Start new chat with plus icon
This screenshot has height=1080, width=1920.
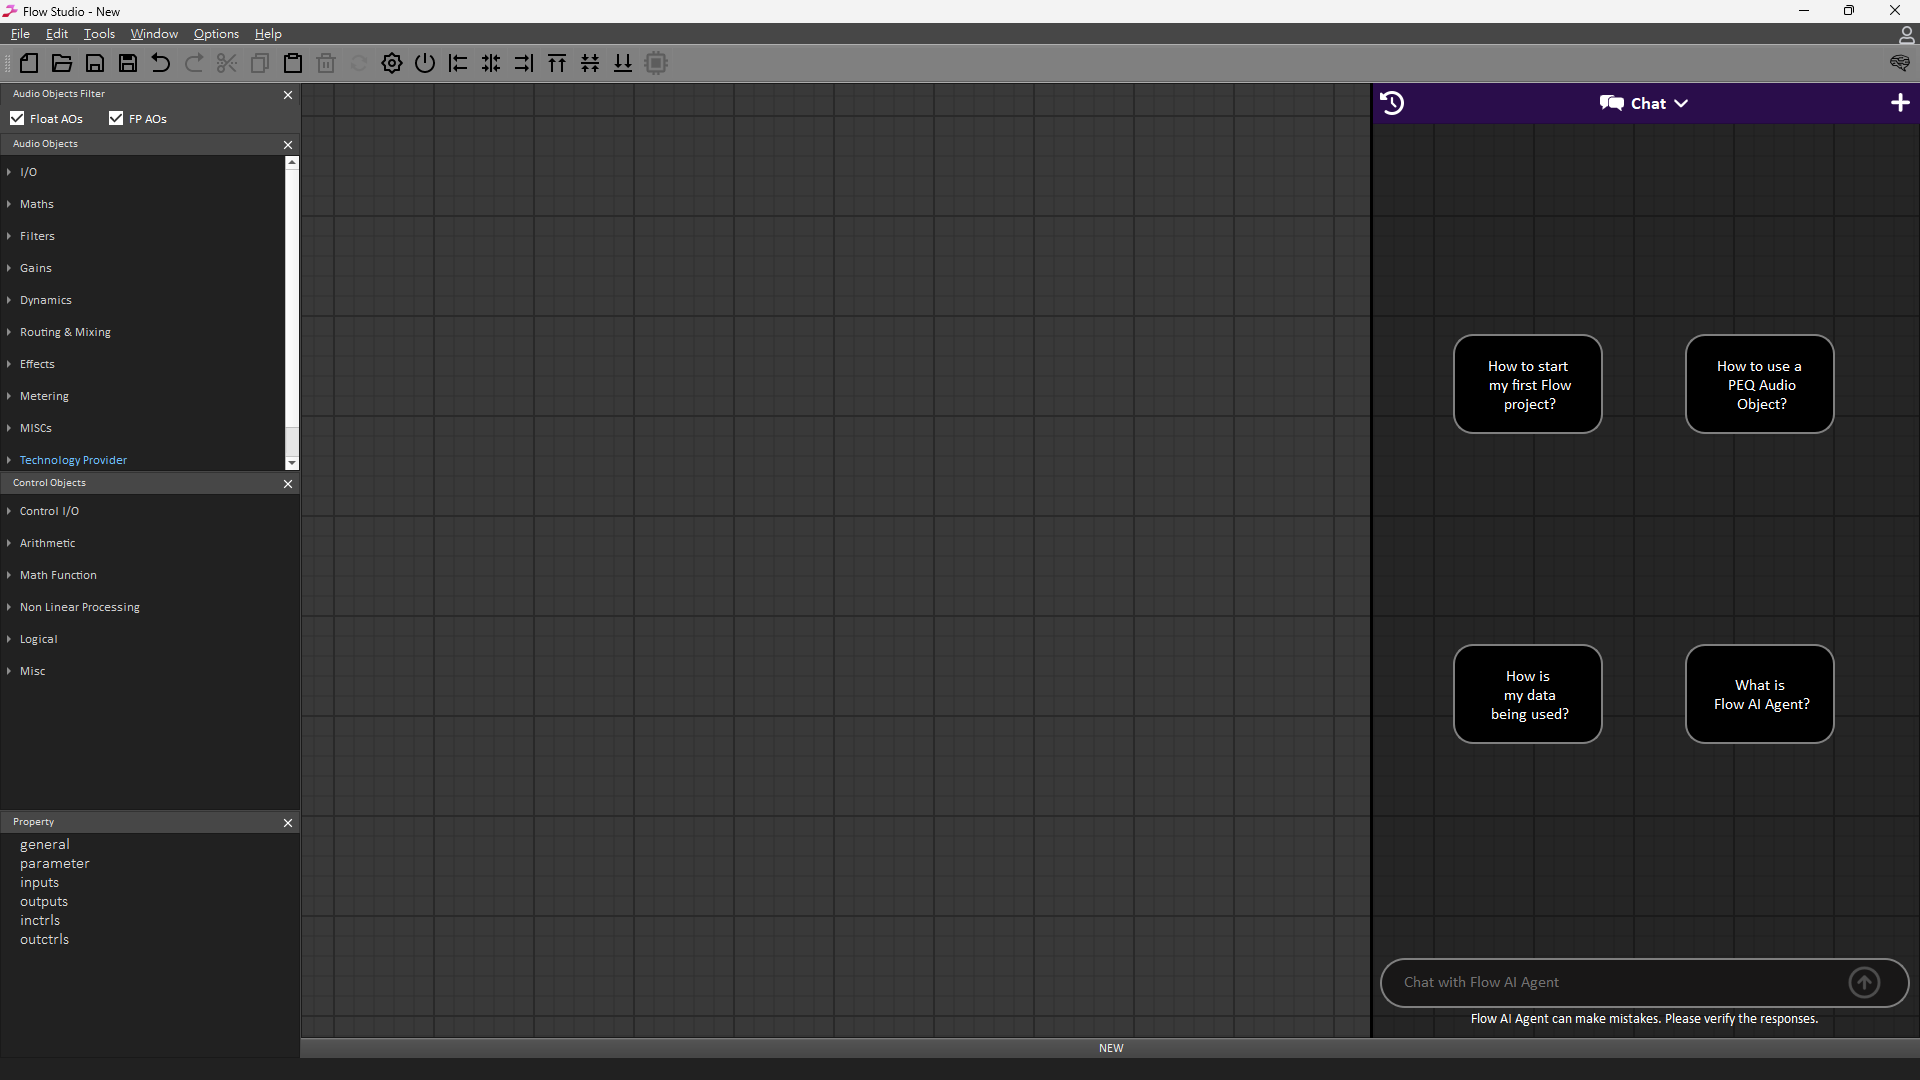(1900, 103)
